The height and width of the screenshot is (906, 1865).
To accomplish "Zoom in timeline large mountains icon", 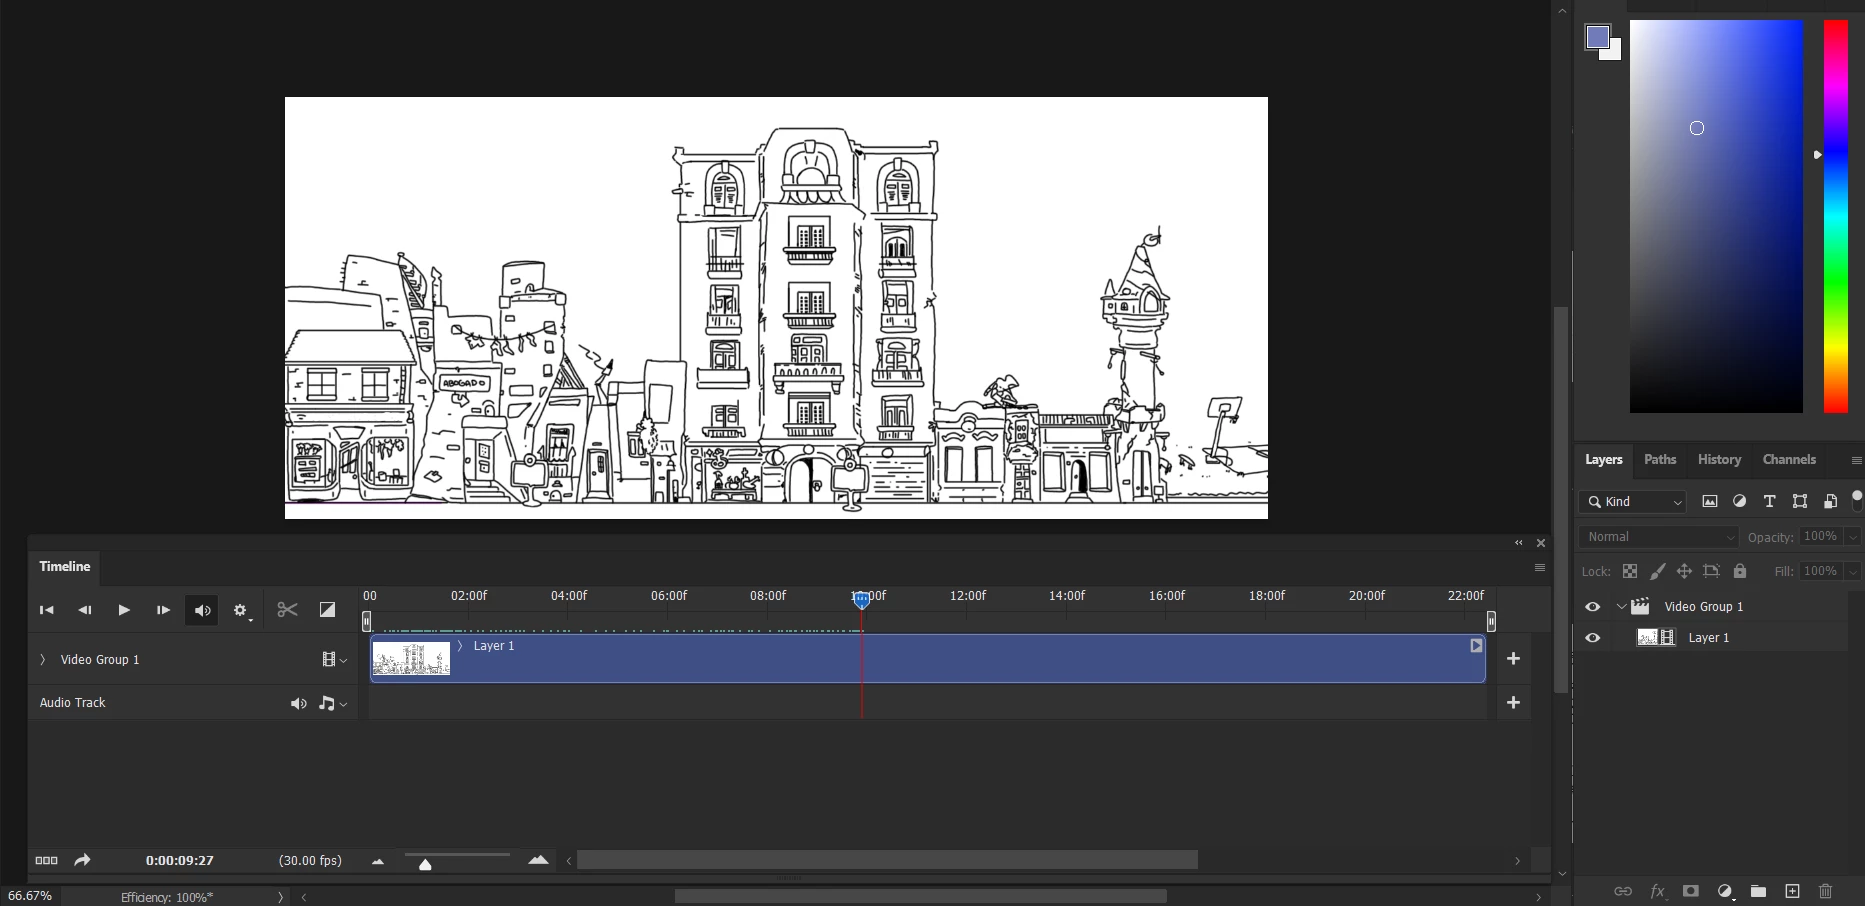I will point(538,860).
